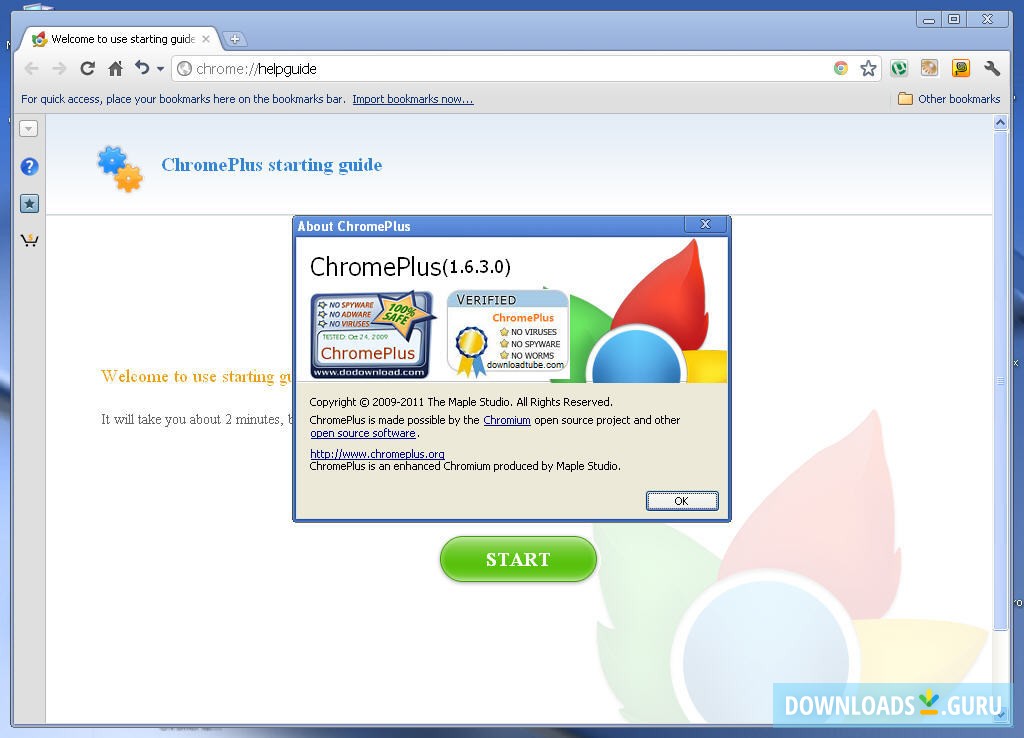Click the Chrome logo extension icon
The height and width of the screenshot is (738, 1024).
pos(840,68)
